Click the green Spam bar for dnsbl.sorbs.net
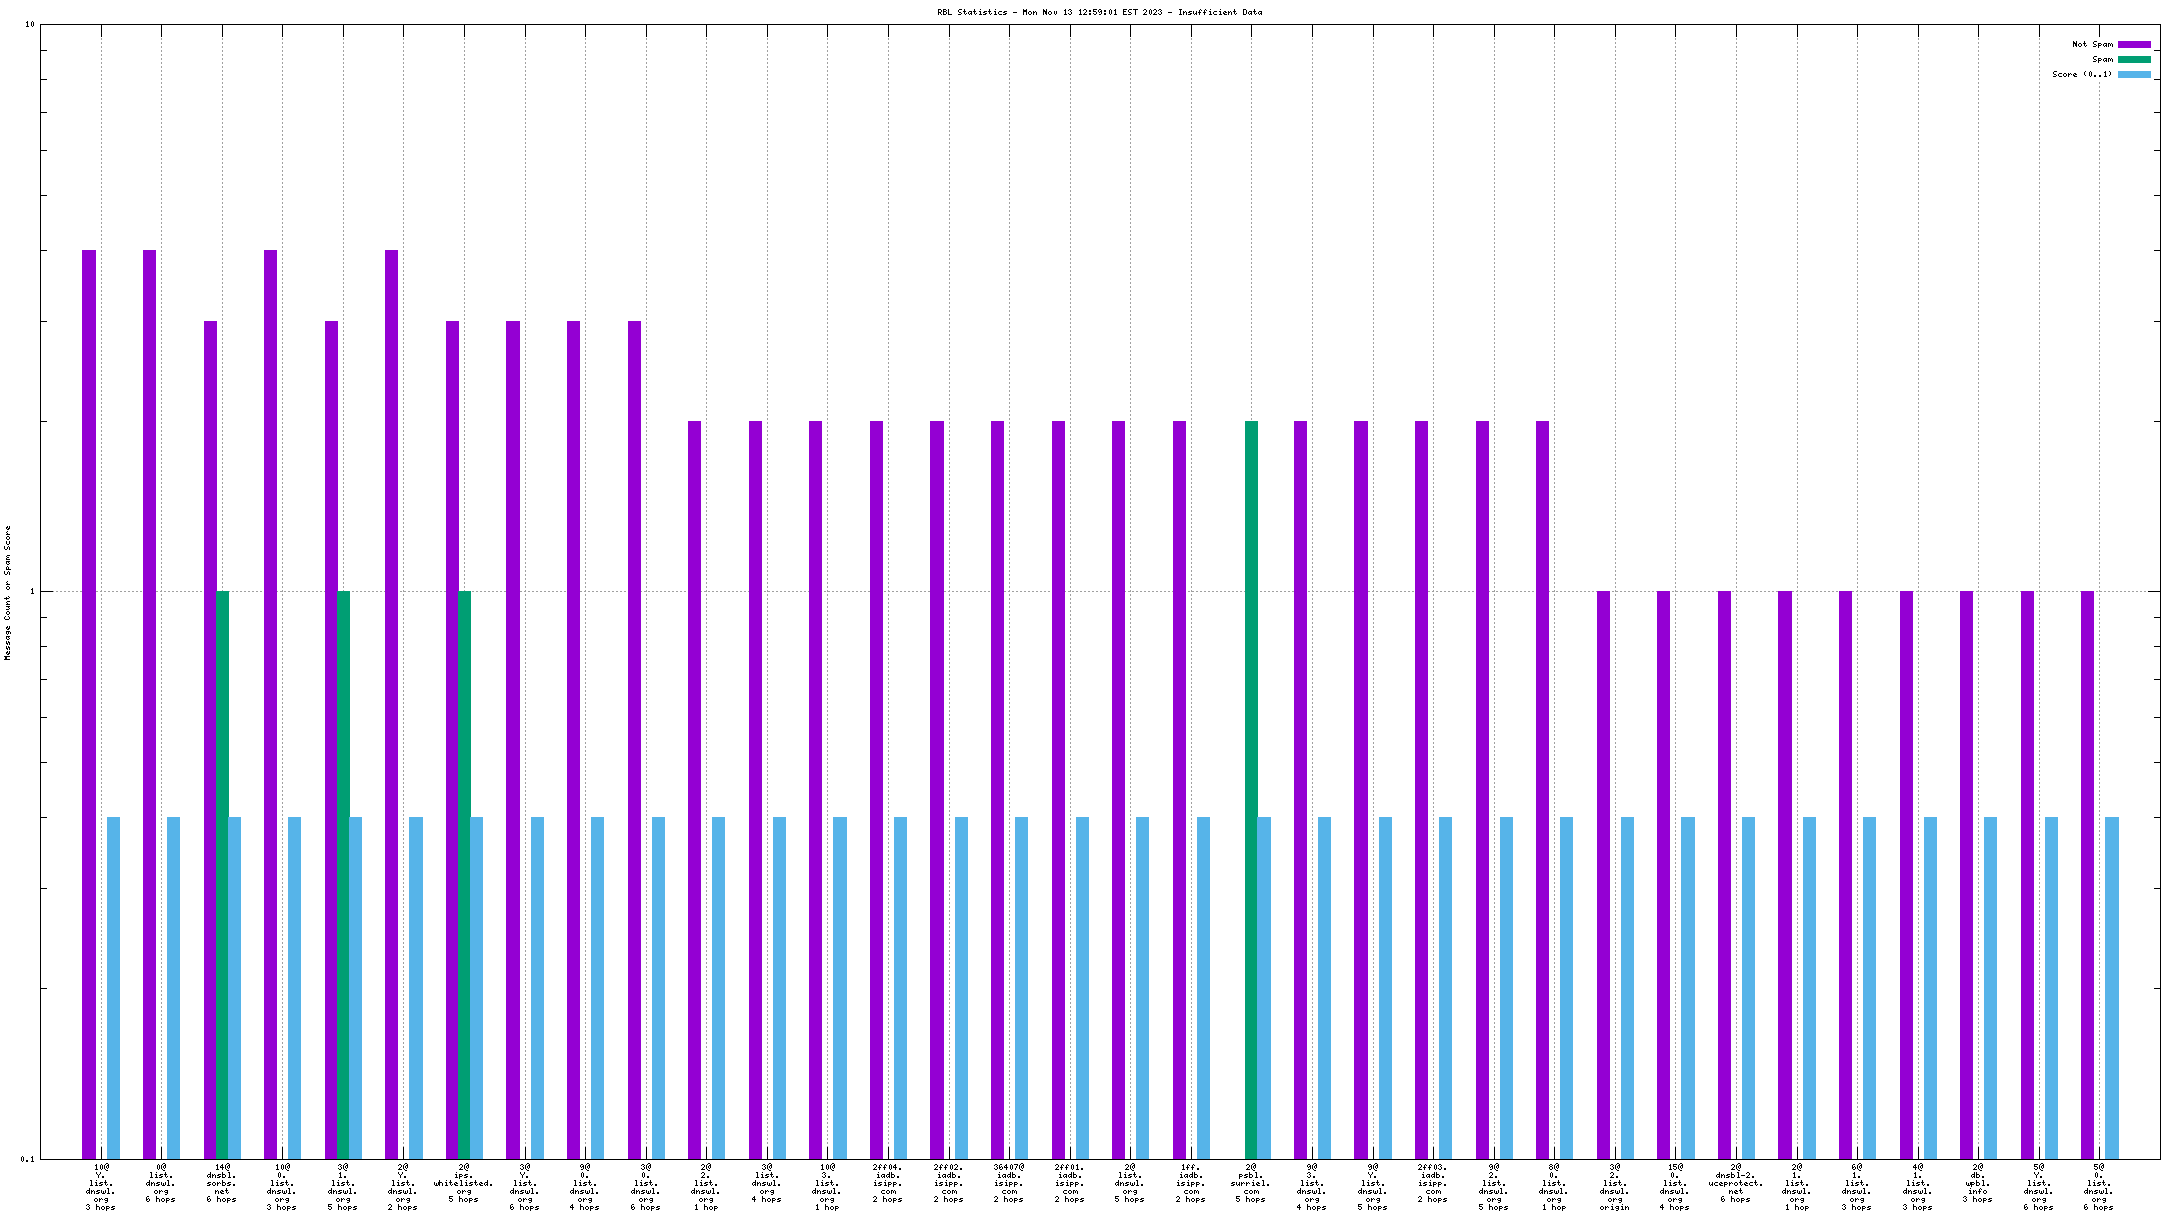 tap(223, 875)
